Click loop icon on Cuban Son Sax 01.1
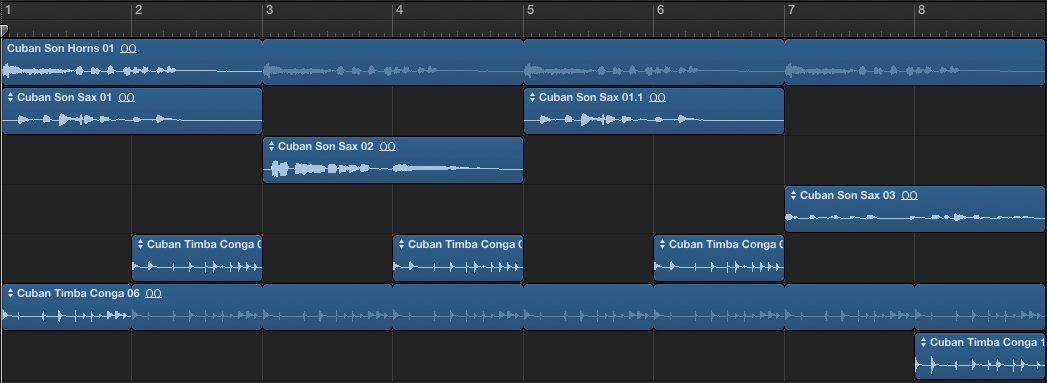This screenshot has width=1047, height=383. (x=657, y=97)
